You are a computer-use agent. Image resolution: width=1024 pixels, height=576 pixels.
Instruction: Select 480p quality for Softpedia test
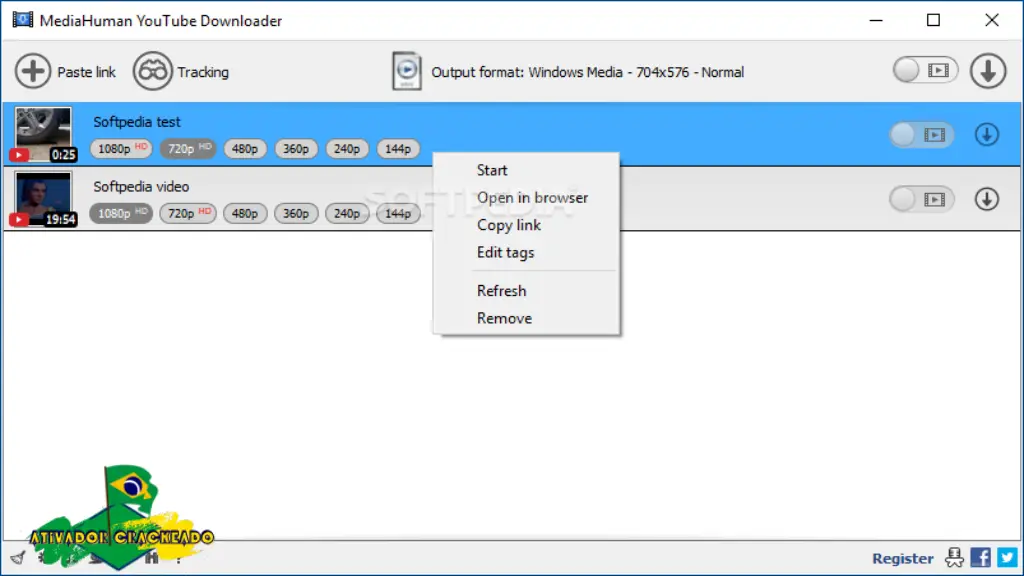[x=245, y=149]
